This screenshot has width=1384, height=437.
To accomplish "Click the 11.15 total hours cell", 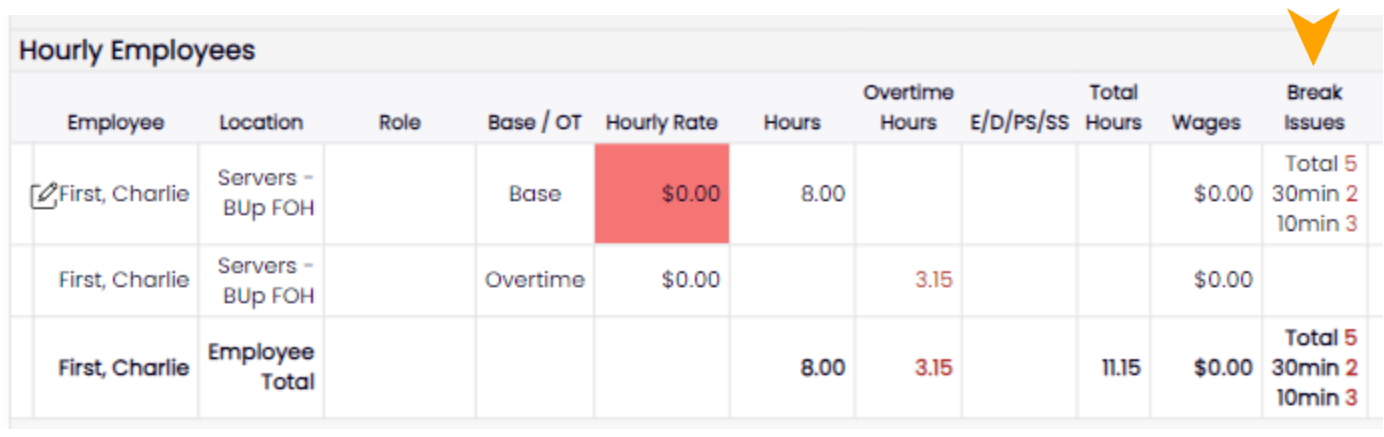I will click(x=1121, y=368).
